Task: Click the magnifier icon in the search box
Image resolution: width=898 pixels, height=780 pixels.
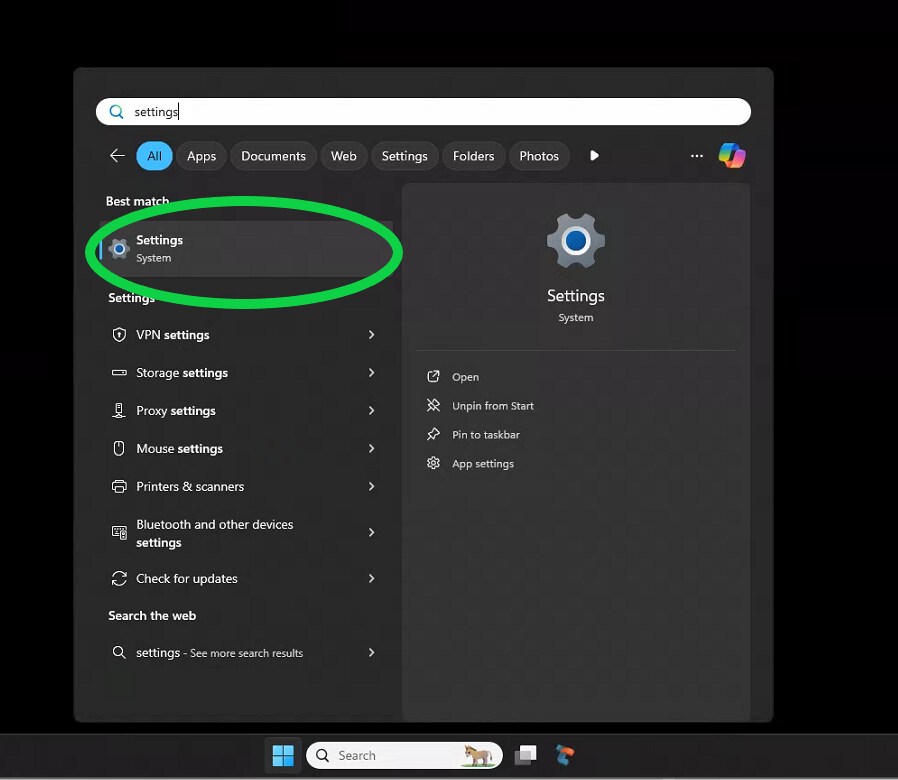Action: point(116,112)
